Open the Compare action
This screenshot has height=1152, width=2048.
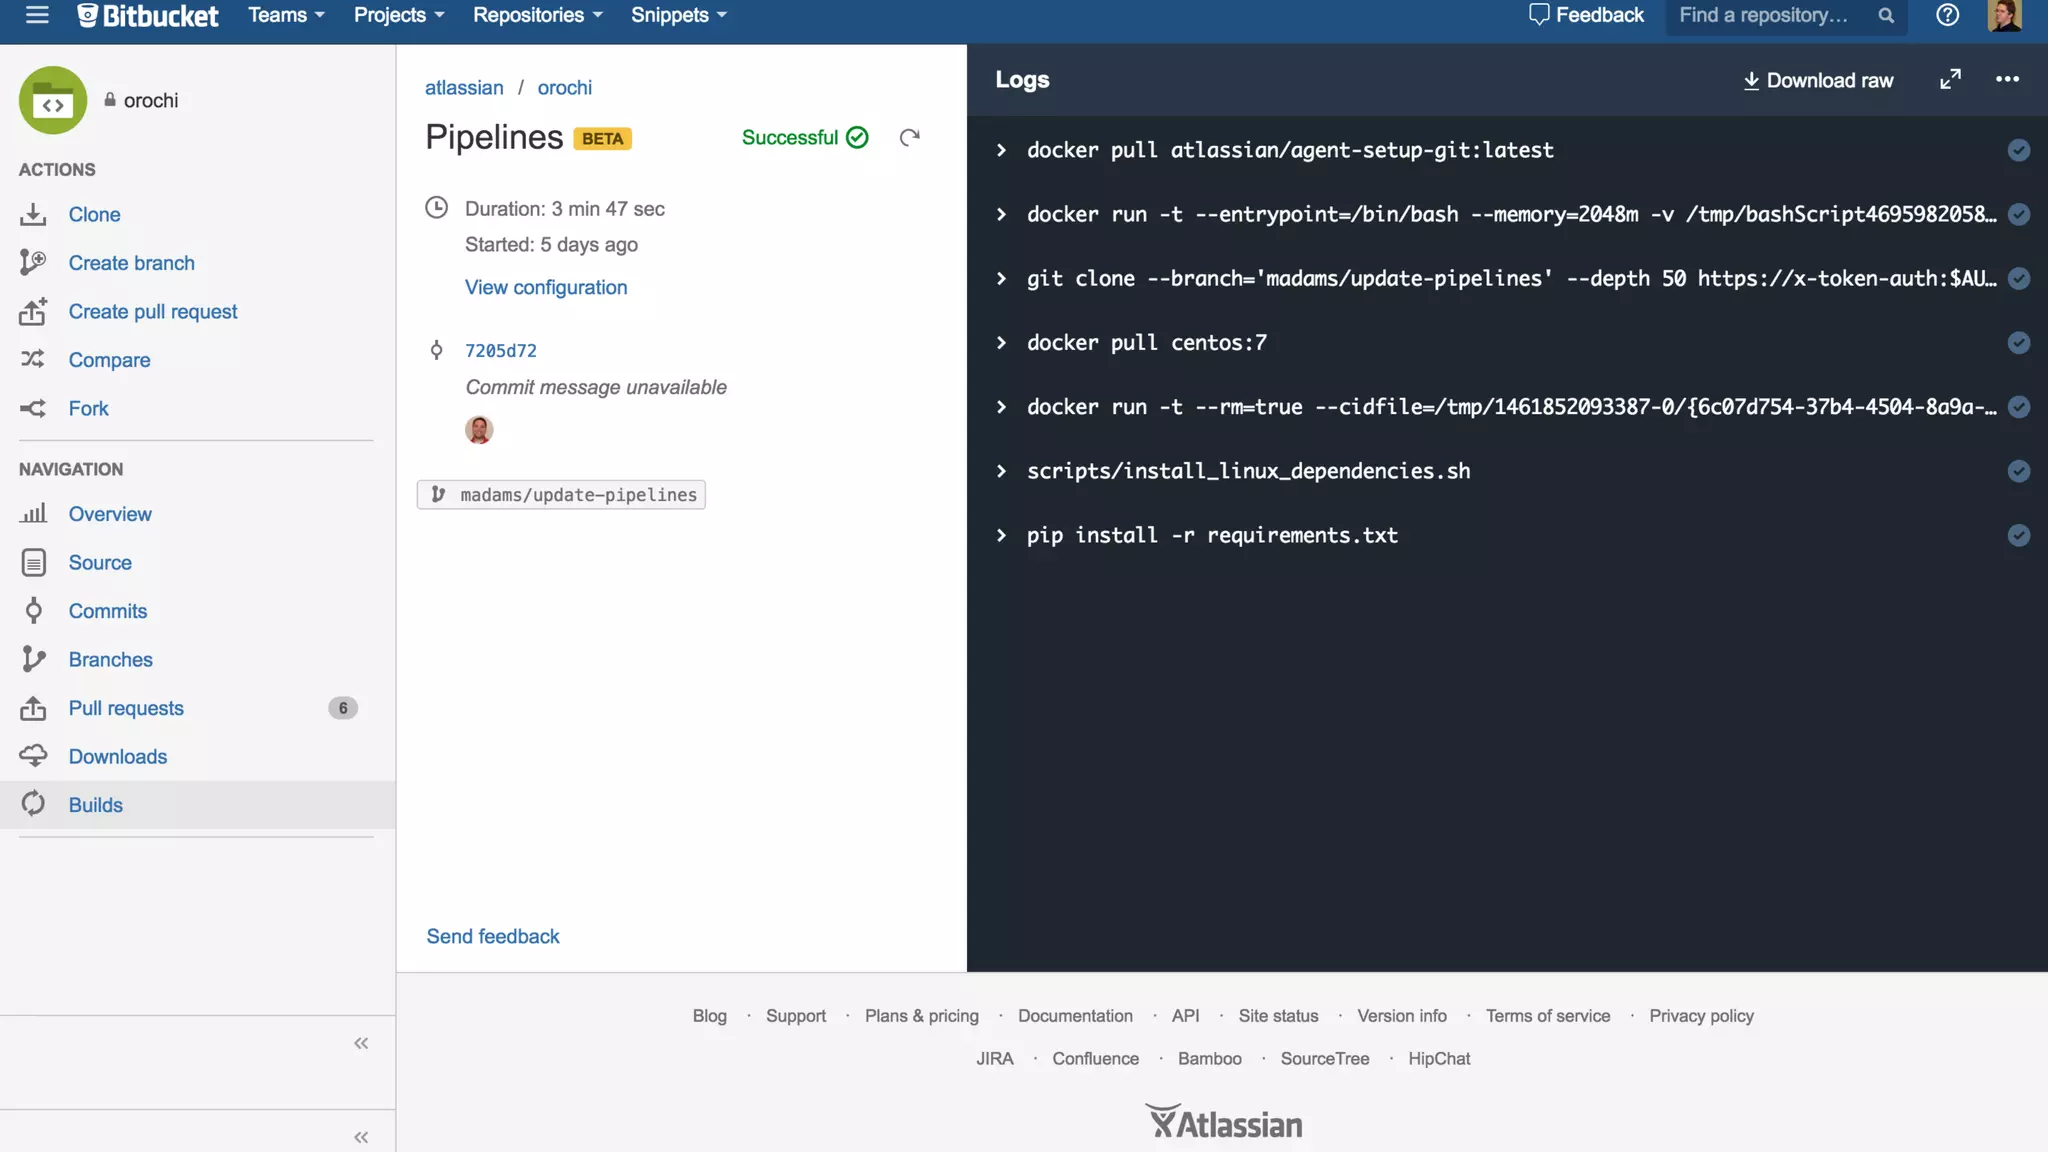tap(109, 360)
